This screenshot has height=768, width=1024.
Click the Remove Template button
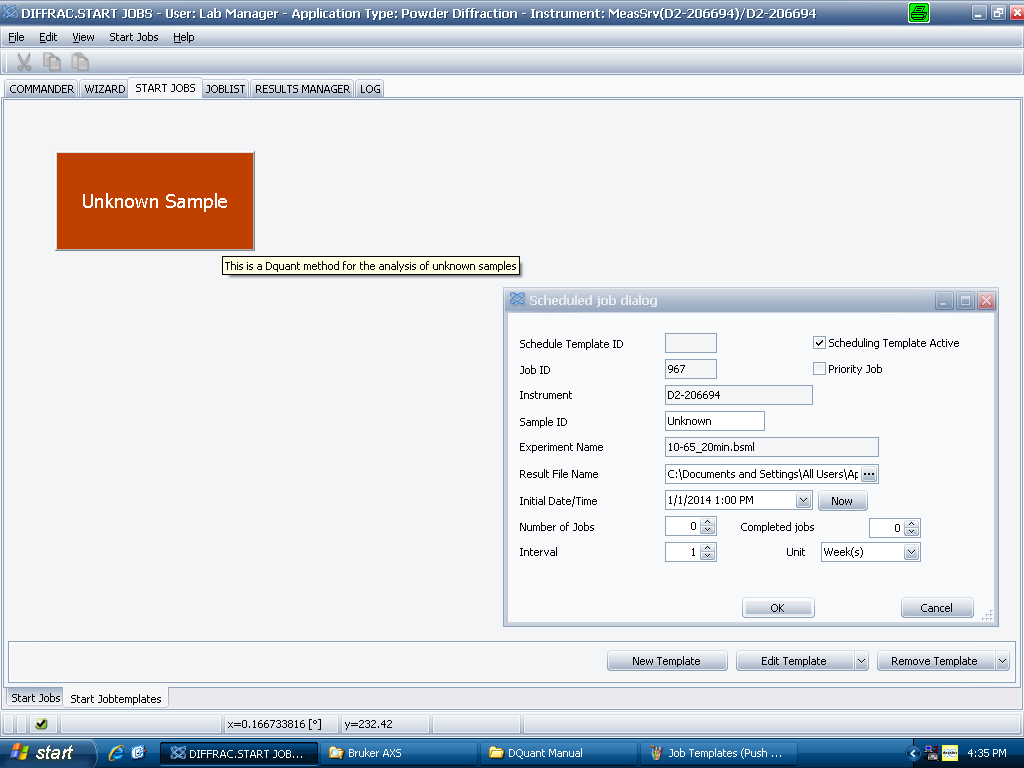tap(935, 661)
